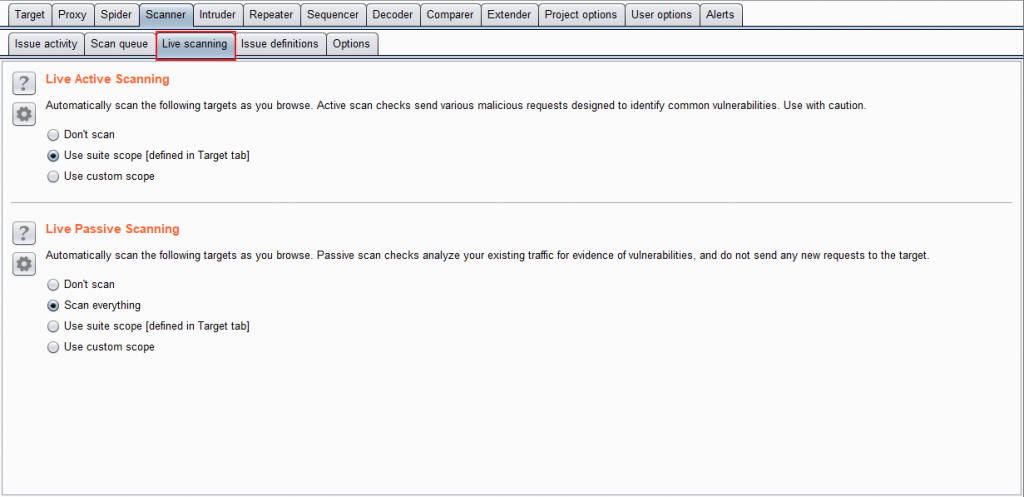Open settings gear for Live Active Scanning
The image size is (1024, 497).
click(x=24, y=114)
